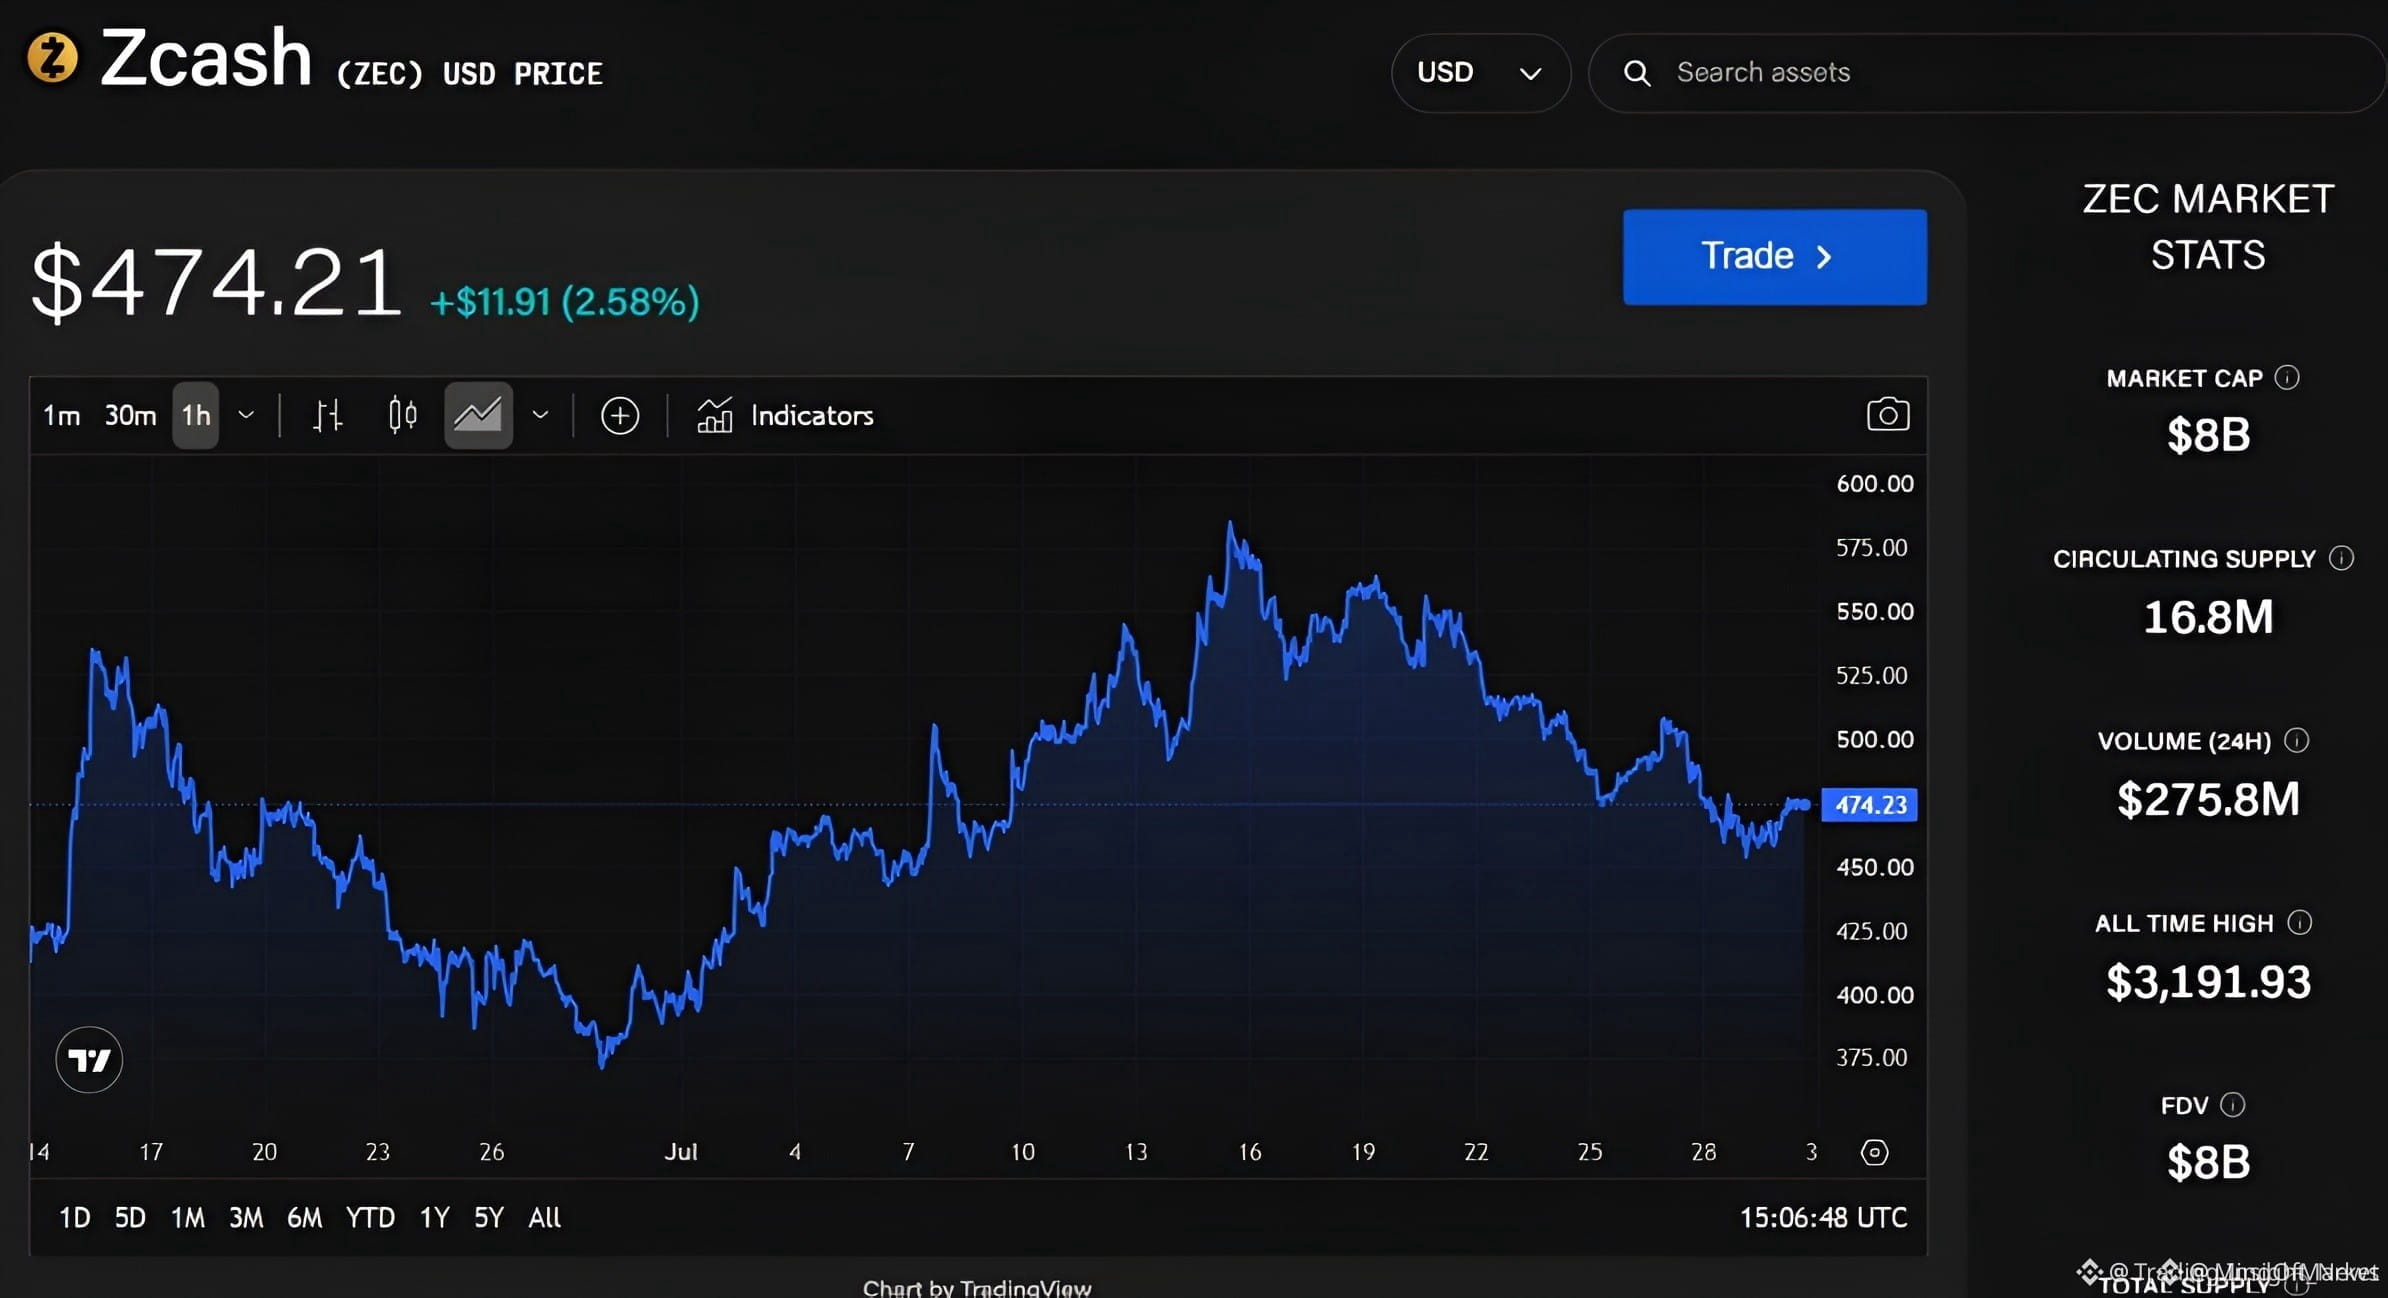This screenshot has height=1298, width=2388.
Task: Click the 474.23 current price label
Action: (x=1870, y=805)
